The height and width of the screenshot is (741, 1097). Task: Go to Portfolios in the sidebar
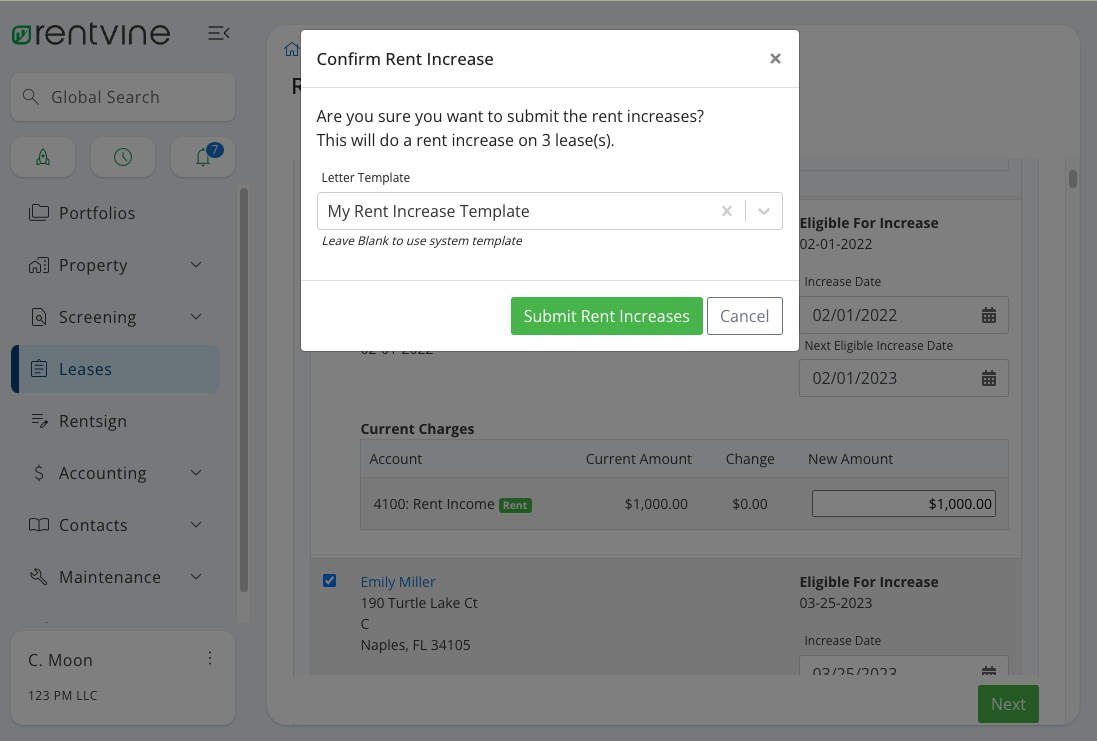96,213
